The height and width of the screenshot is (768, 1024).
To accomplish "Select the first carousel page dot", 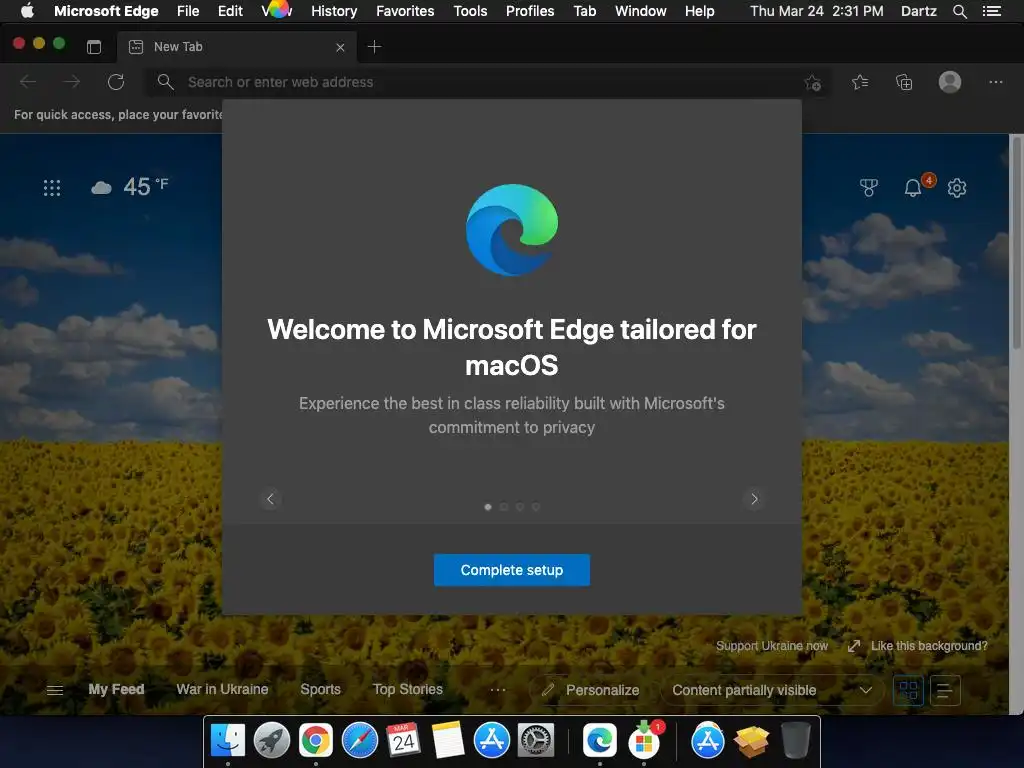I will click(x=488, y=507).
